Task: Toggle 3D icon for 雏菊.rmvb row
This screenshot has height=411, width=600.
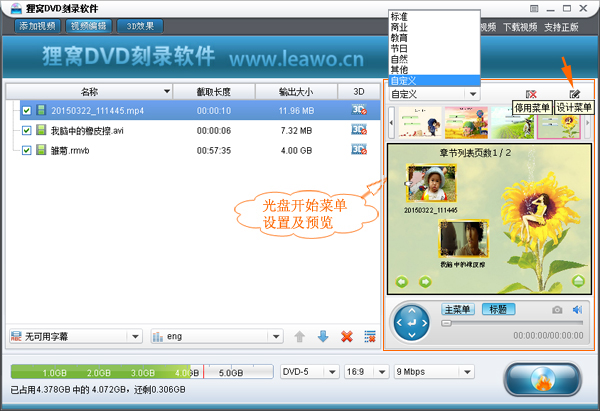Action: (x=359, y=149)
